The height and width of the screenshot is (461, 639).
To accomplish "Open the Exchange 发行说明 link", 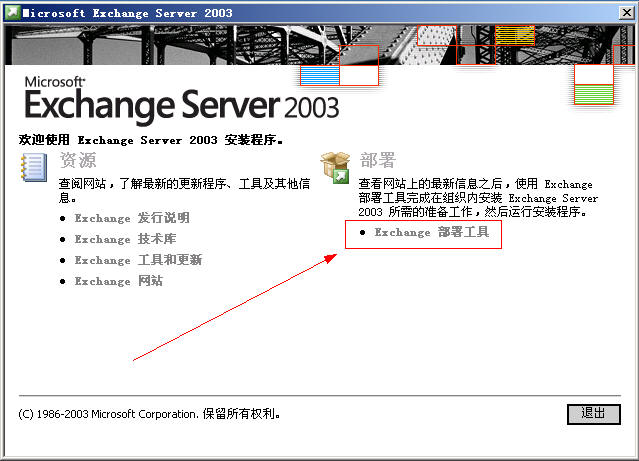I will pos(132,218).
